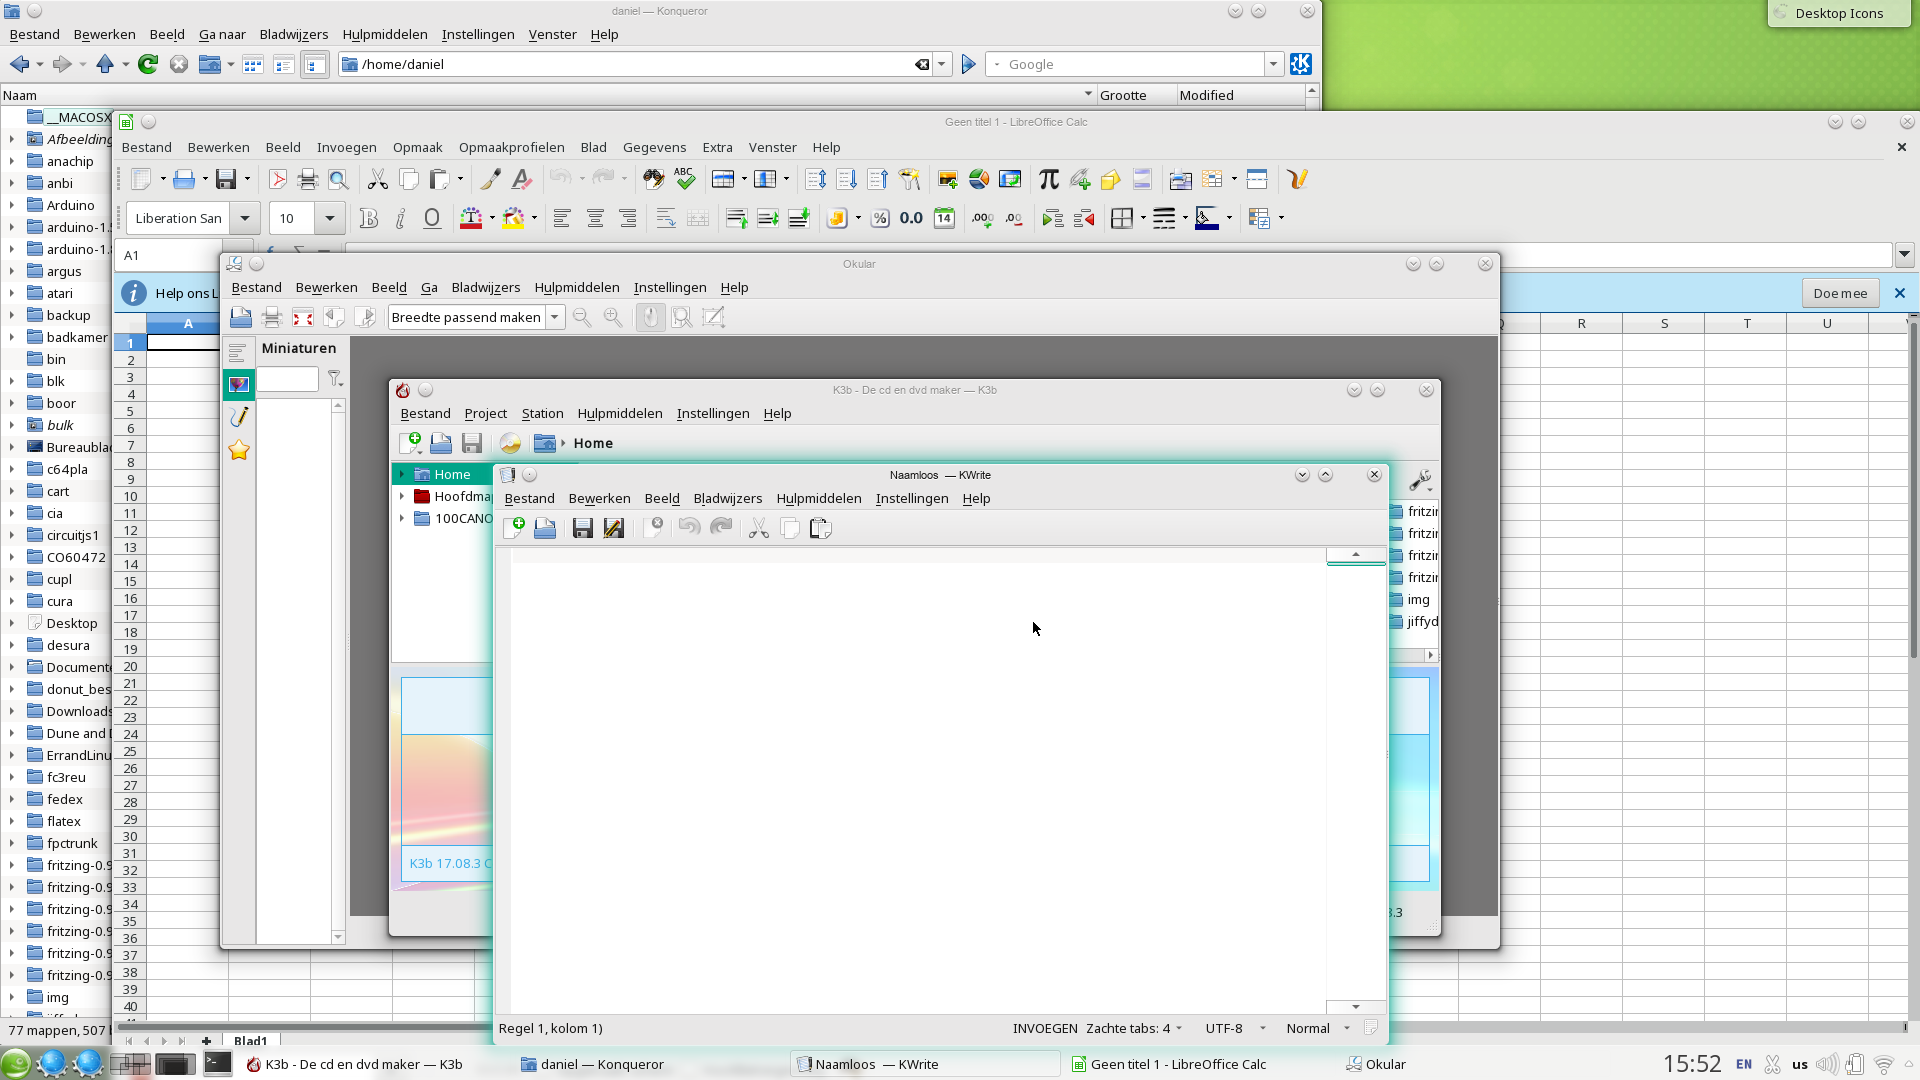
Task: Open the Konqueror location history dropdown
Action: pos(941,64)
